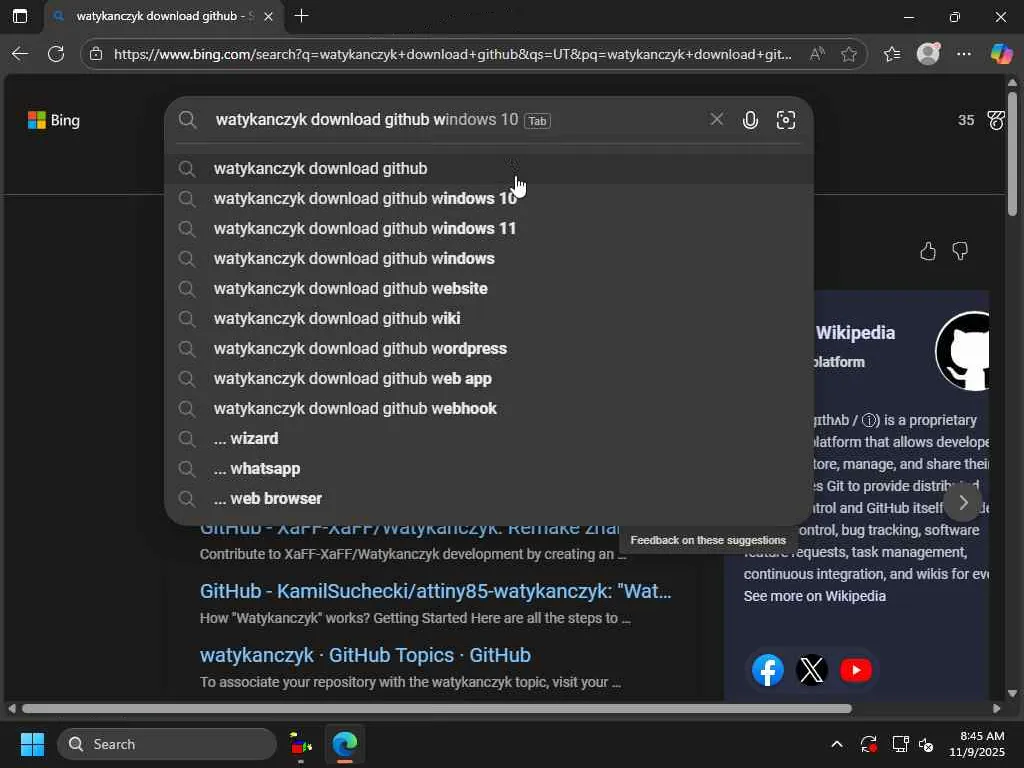Click the sync alert tray icon
This screenshot has height=768, width=1024.
pyautogui.click(x=868, y=744)
